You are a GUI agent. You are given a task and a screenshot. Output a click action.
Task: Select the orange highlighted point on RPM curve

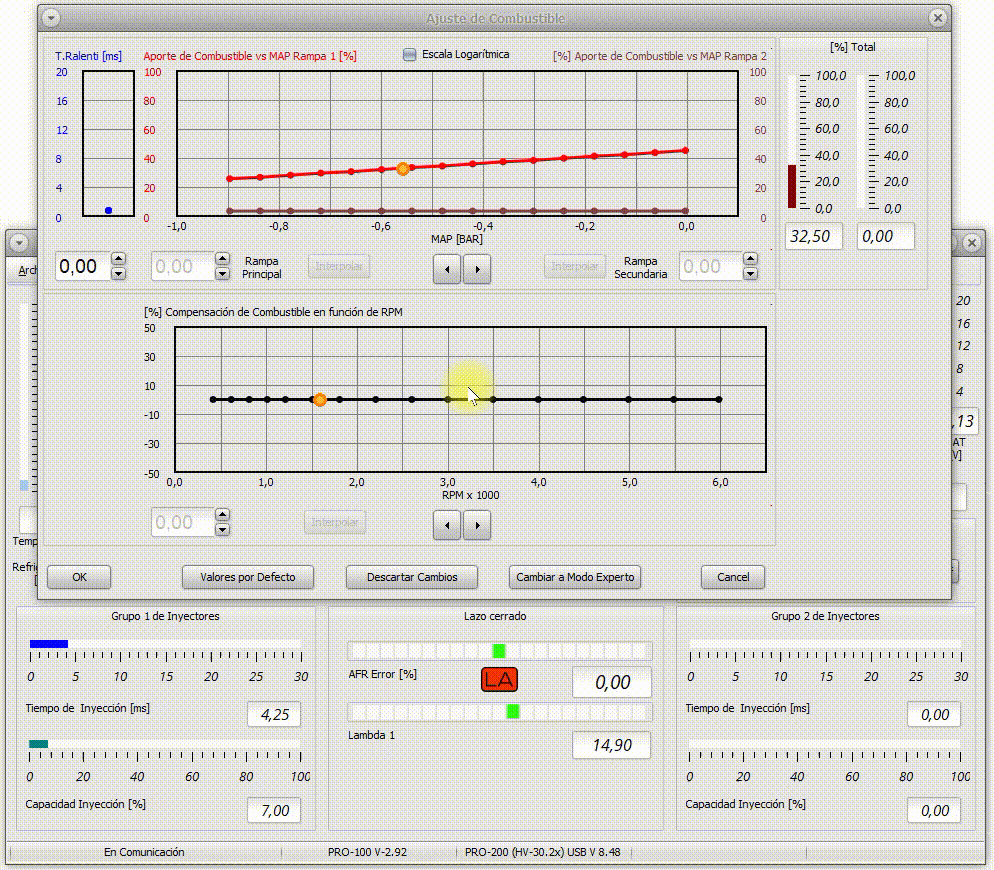[x=320, y=399]
